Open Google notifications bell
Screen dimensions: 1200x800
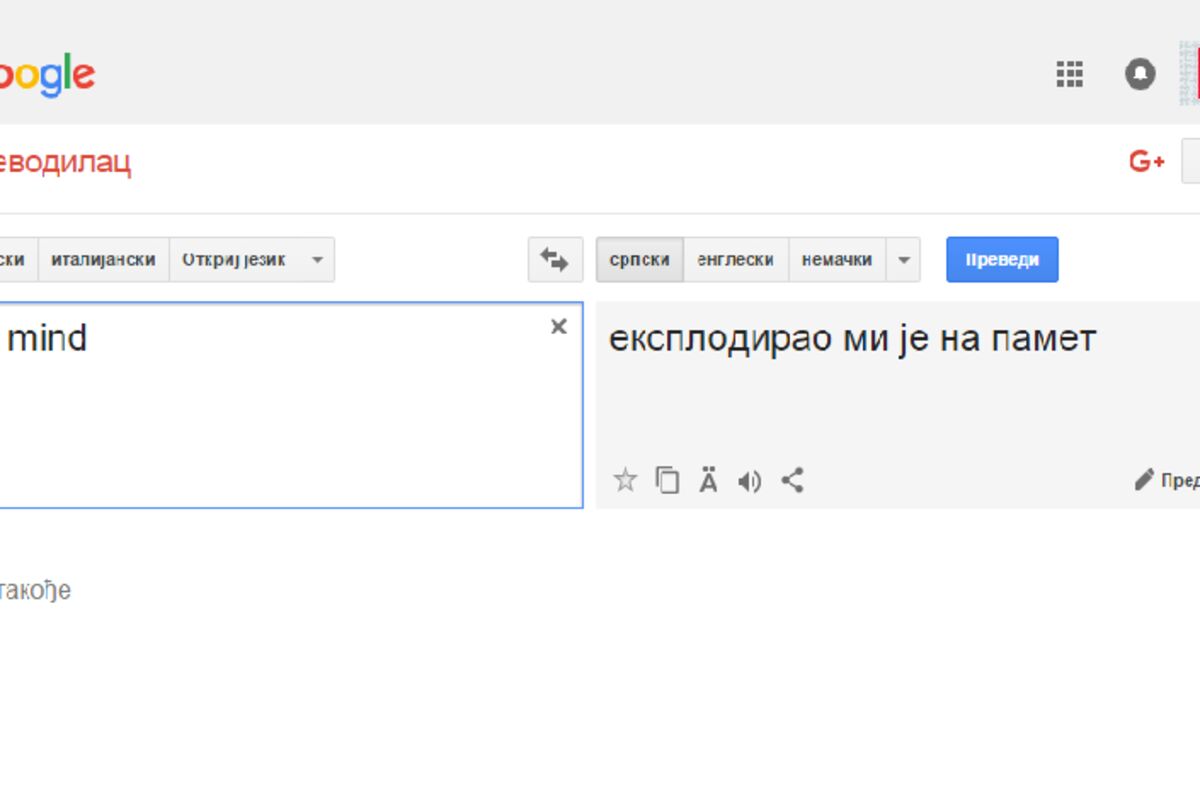1140,75
